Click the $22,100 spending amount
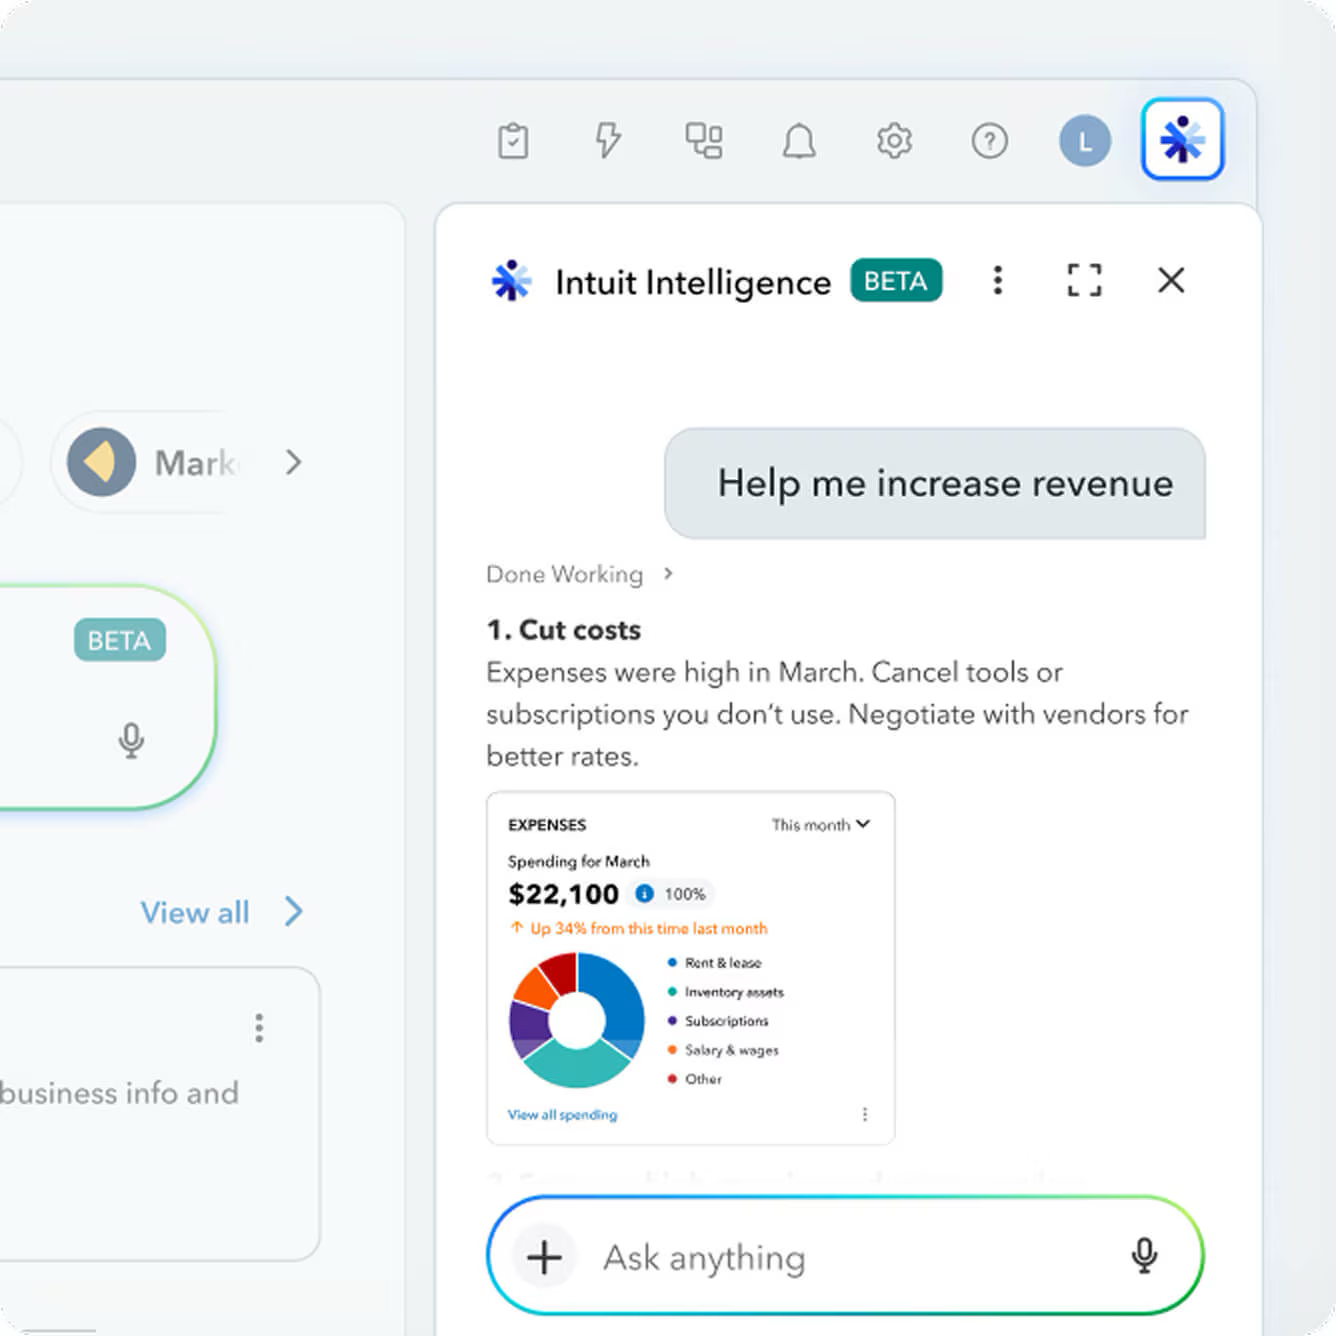 [563, 894]
